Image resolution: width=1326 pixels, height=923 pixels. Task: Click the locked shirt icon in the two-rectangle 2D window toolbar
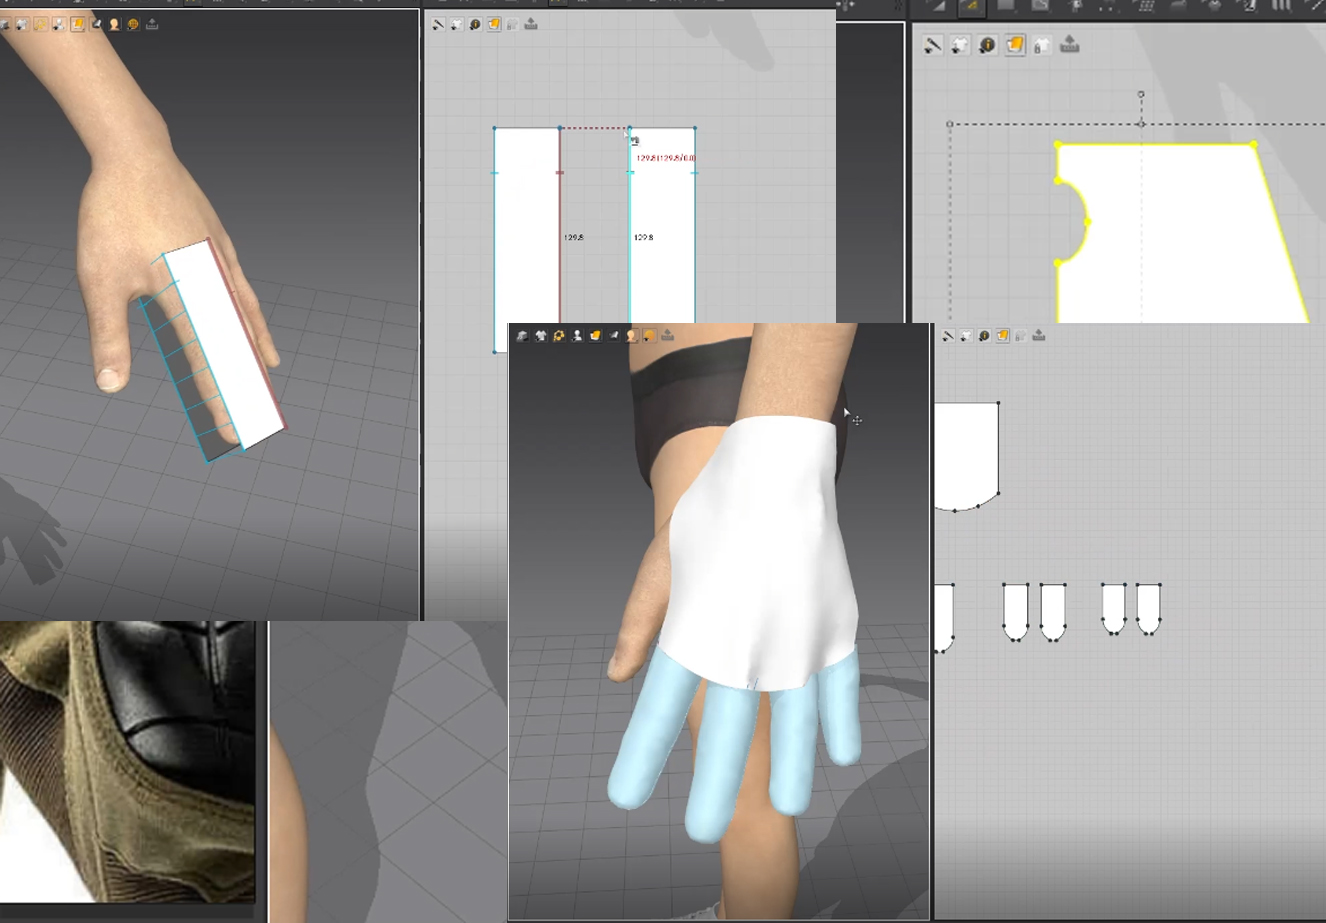click(512, 24)
